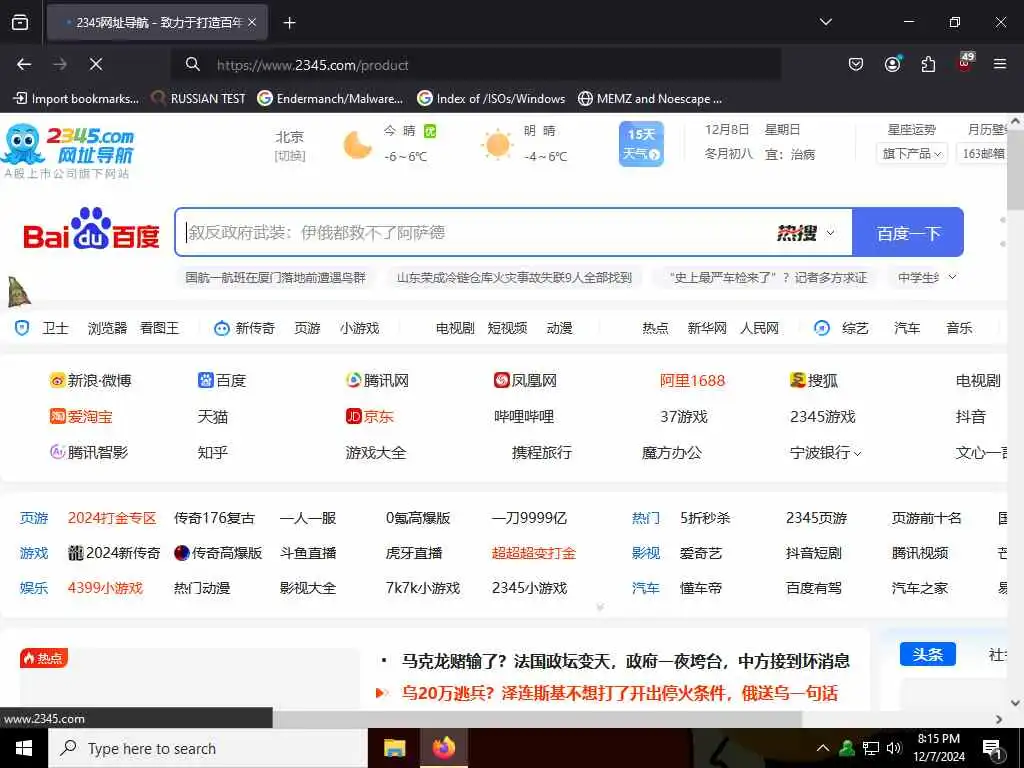Image resolution: width=1024 pixels, height=768 pixels.
Task: Open 凤凰网 site link
Action: (x=525, y=380)
